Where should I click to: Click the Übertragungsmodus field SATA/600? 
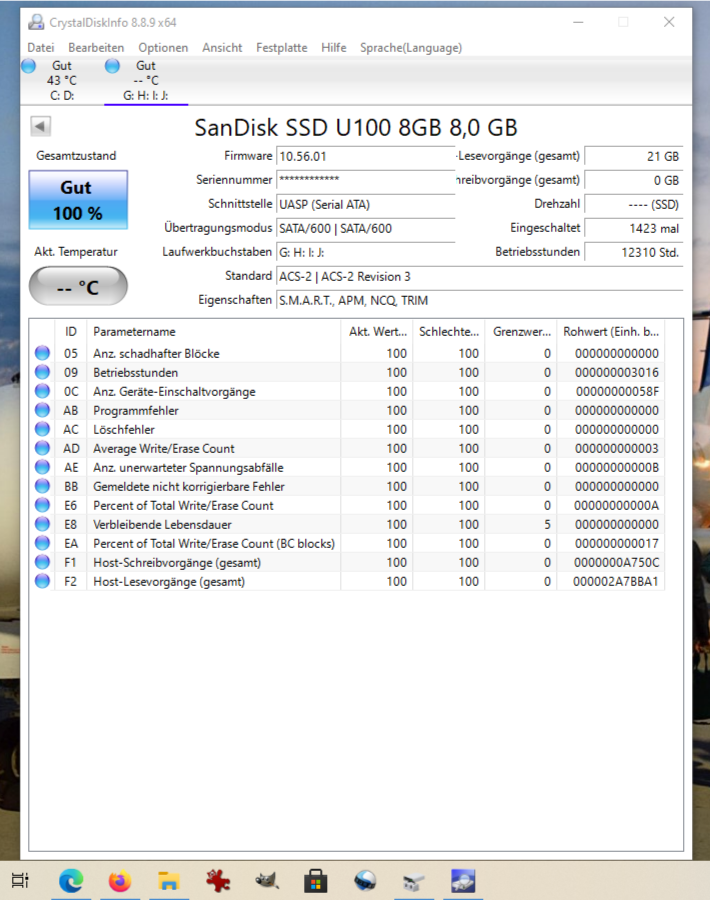click(x=366, y=228)
